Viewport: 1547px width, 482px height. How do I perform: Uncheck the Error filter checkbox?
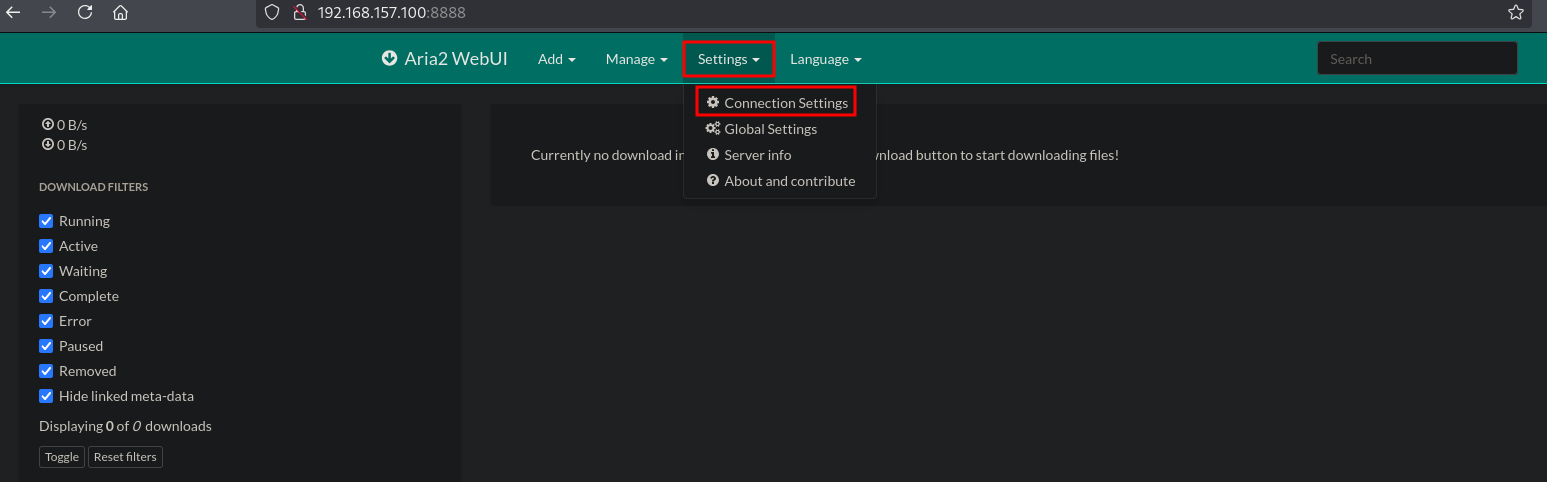[x=46, y=321]
